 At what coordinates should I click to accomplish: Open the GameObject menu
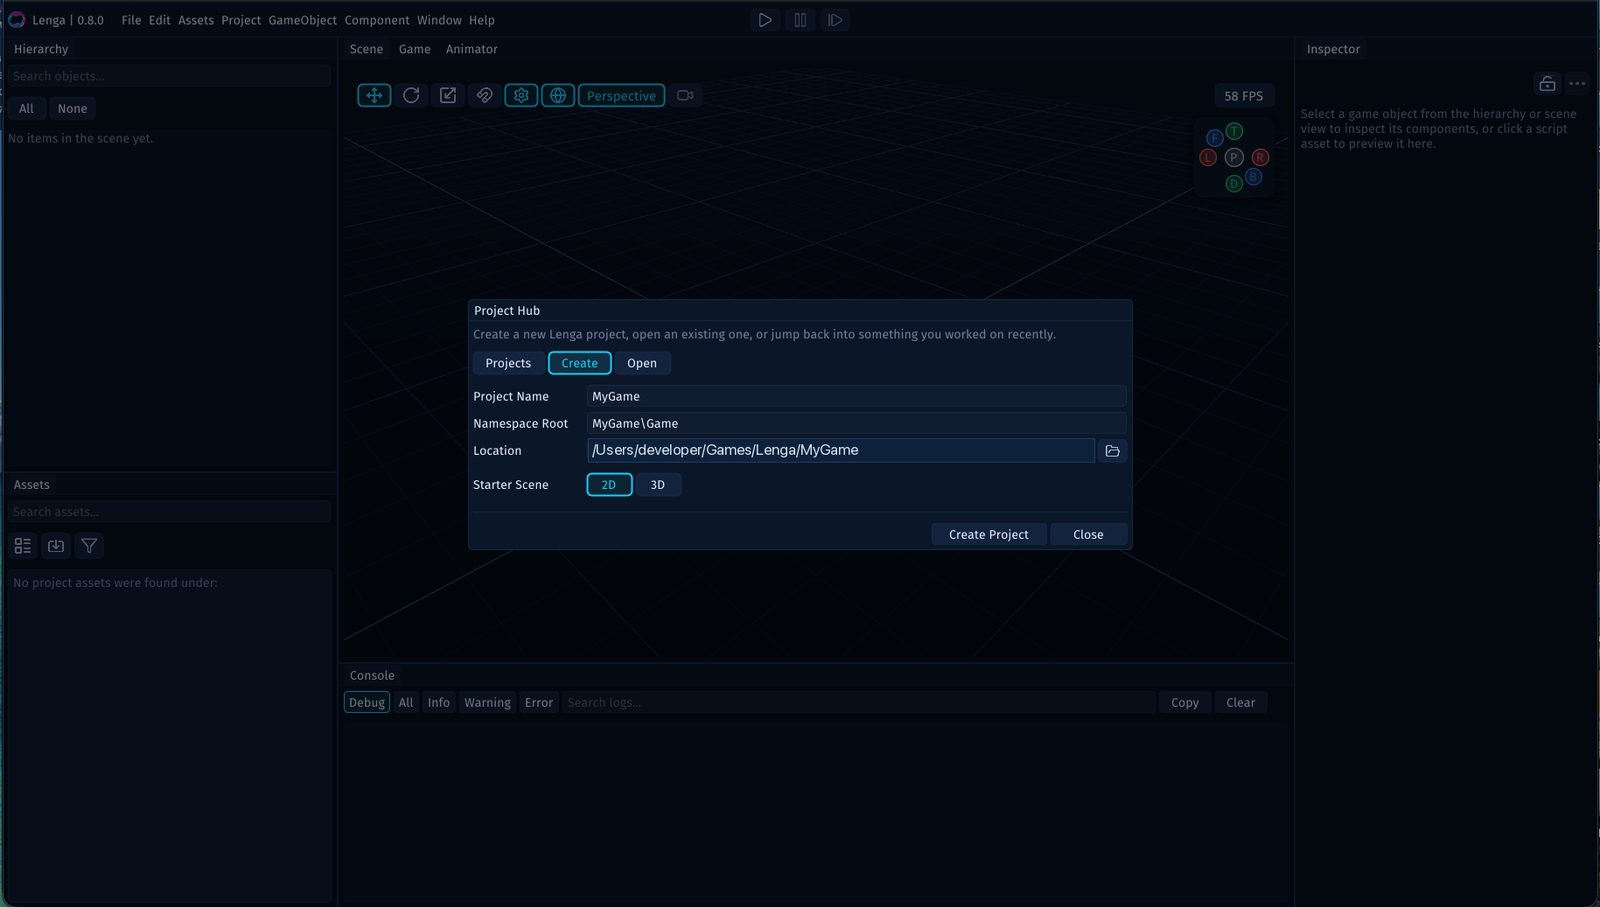click(302, 20)
